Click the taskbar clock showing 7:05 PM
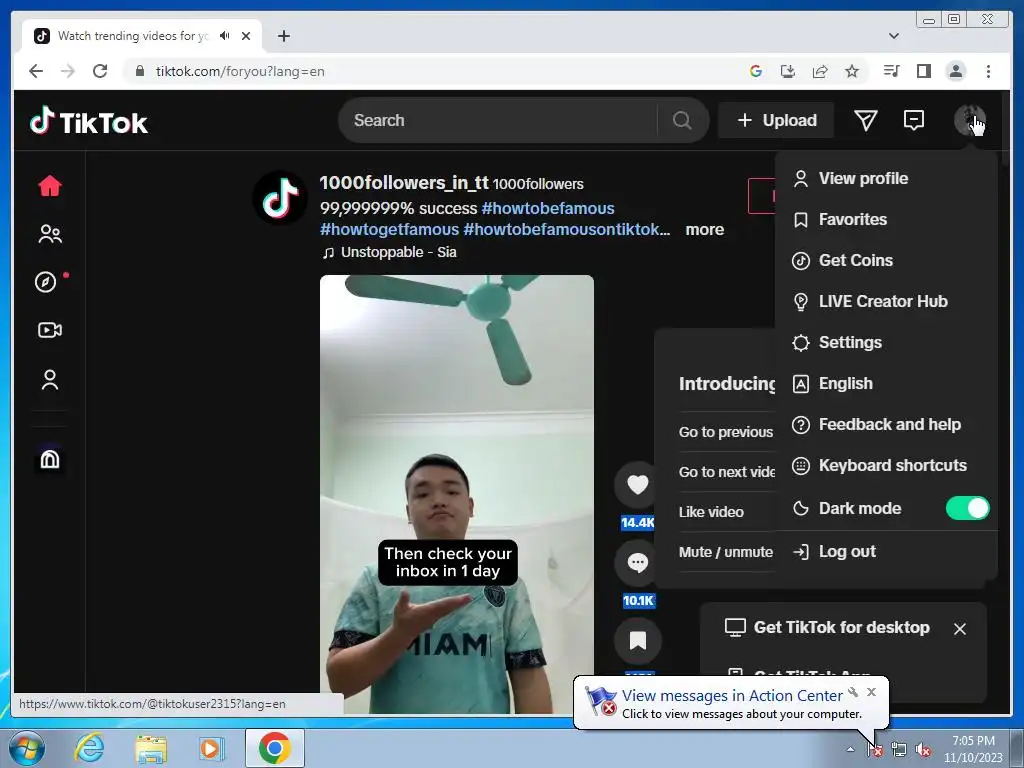Image resolution: width=1024 pixels, height=768 pixels. pyautogui.click(x=973, y=749)
